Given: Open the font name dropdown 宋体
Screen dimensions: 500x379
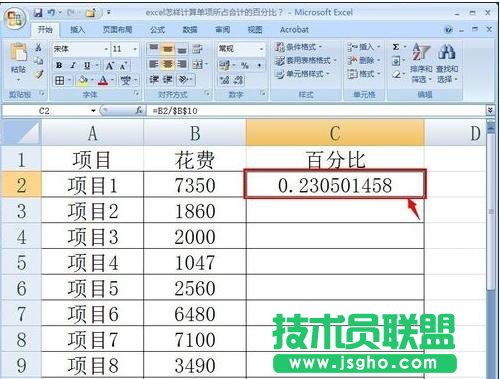Looking at the screenshot, I should click(x=106, y=49).
